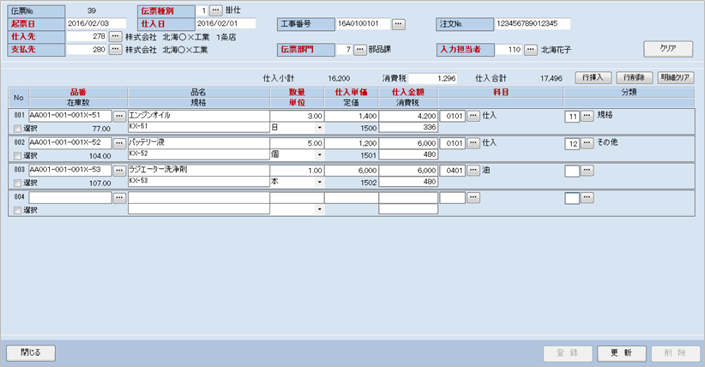The height and width of the screenshot is (367, 705).
Task: Click the 更新 button
Action: coord(621,353)
